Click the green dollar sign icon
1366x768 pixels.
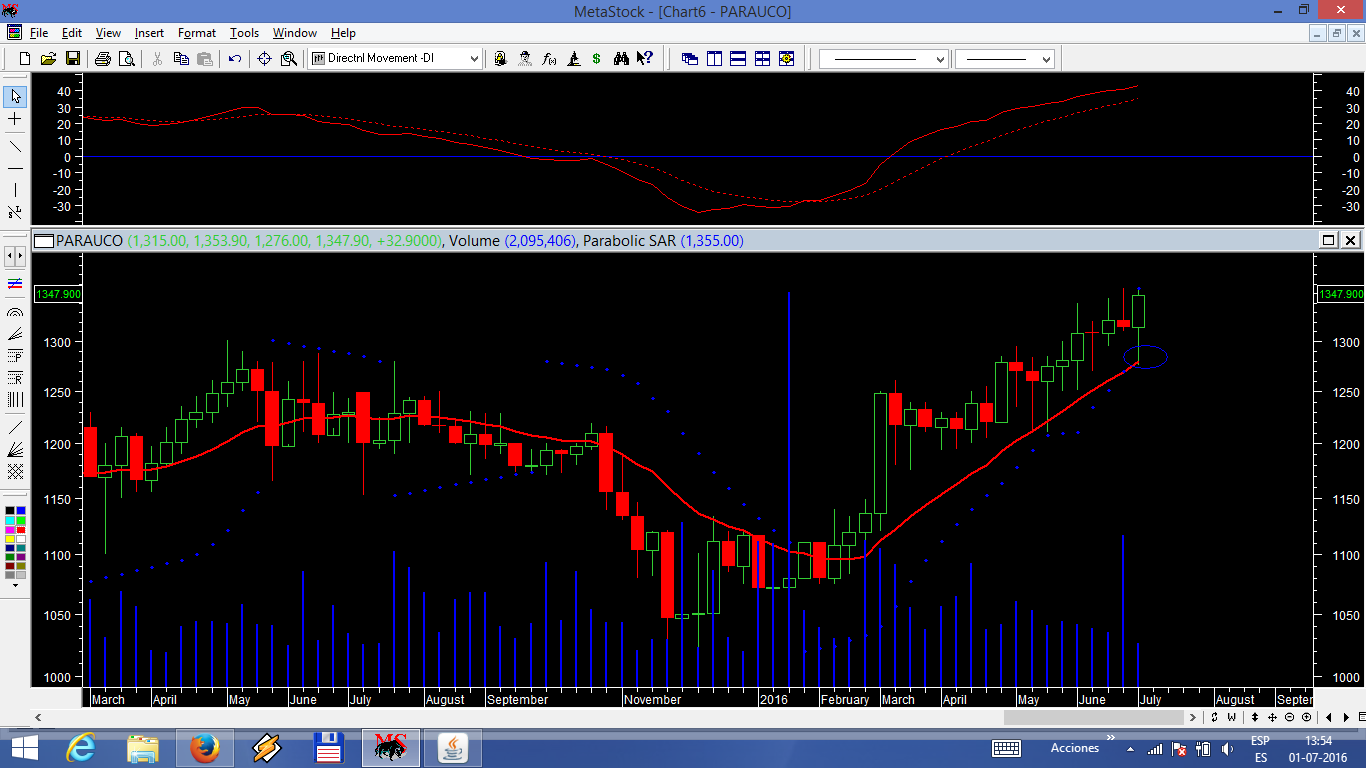(597, 59)
